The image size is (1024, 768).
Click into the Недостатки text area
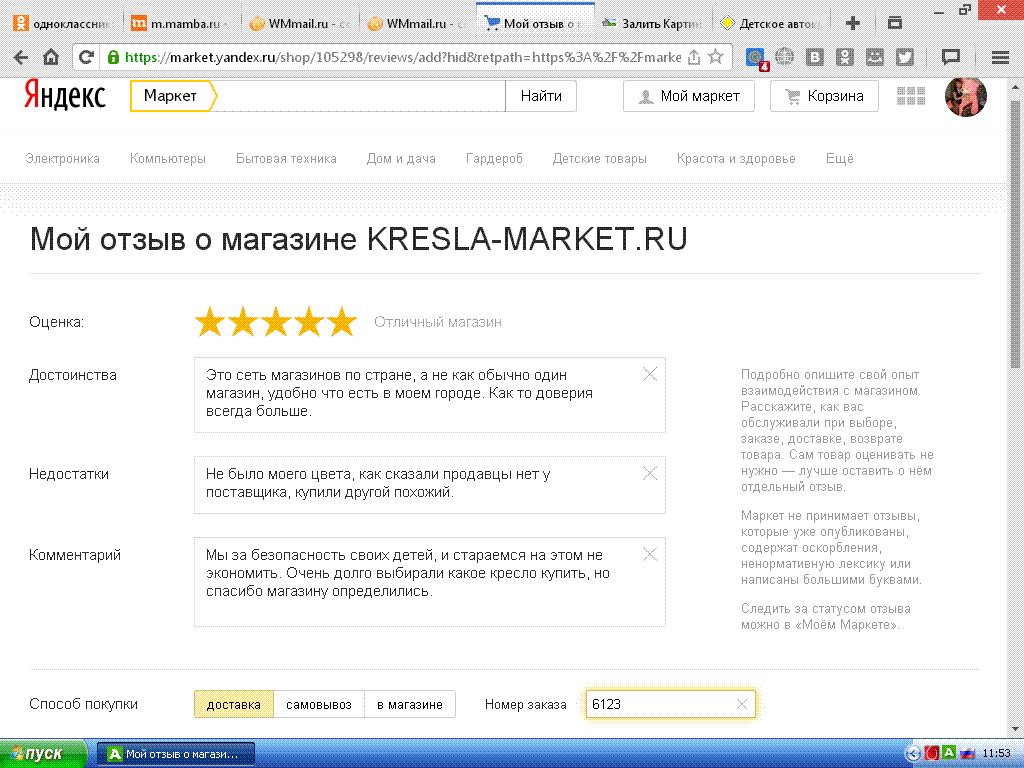click(x=430, y=485)
